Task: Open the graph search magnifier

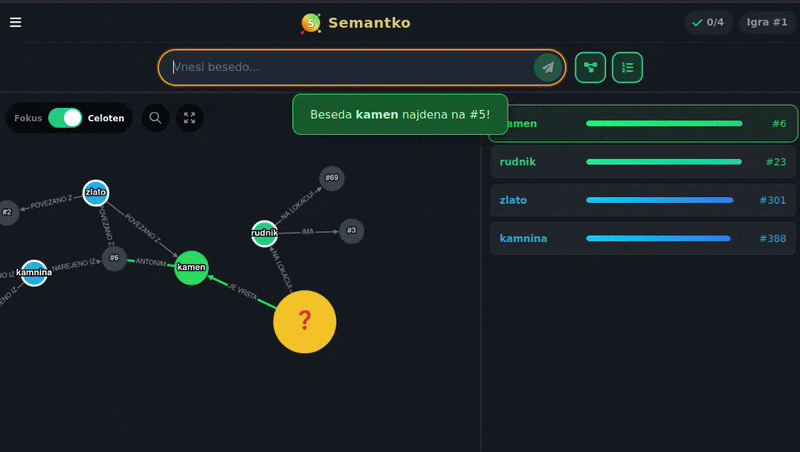Action: click(x=155, y=118)
